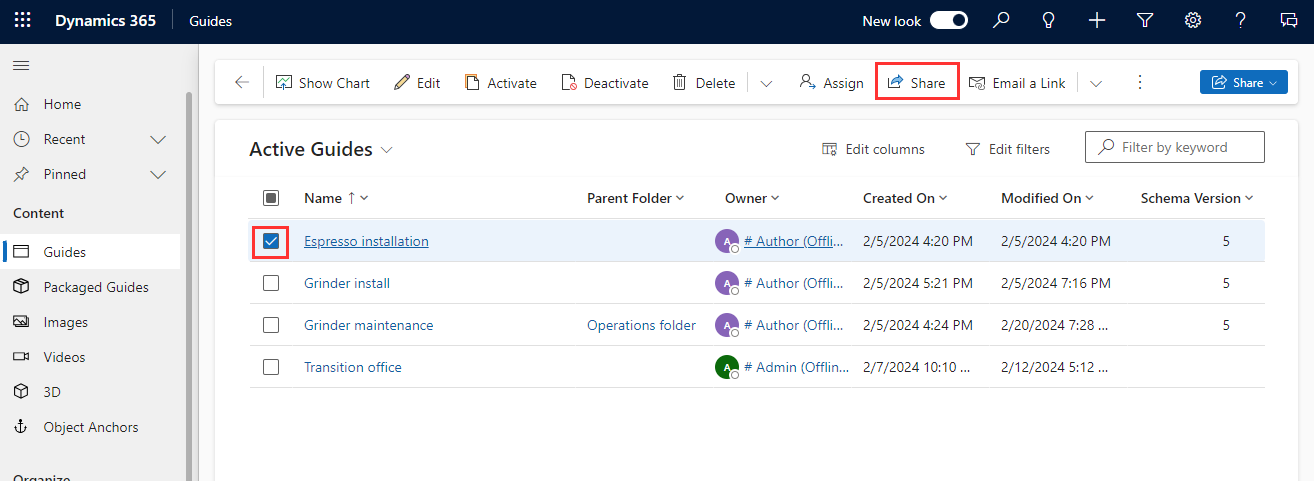Viewport: 1314px width, 481px height.
Task: Open the Operations folder link
Action: coord(641,325)
